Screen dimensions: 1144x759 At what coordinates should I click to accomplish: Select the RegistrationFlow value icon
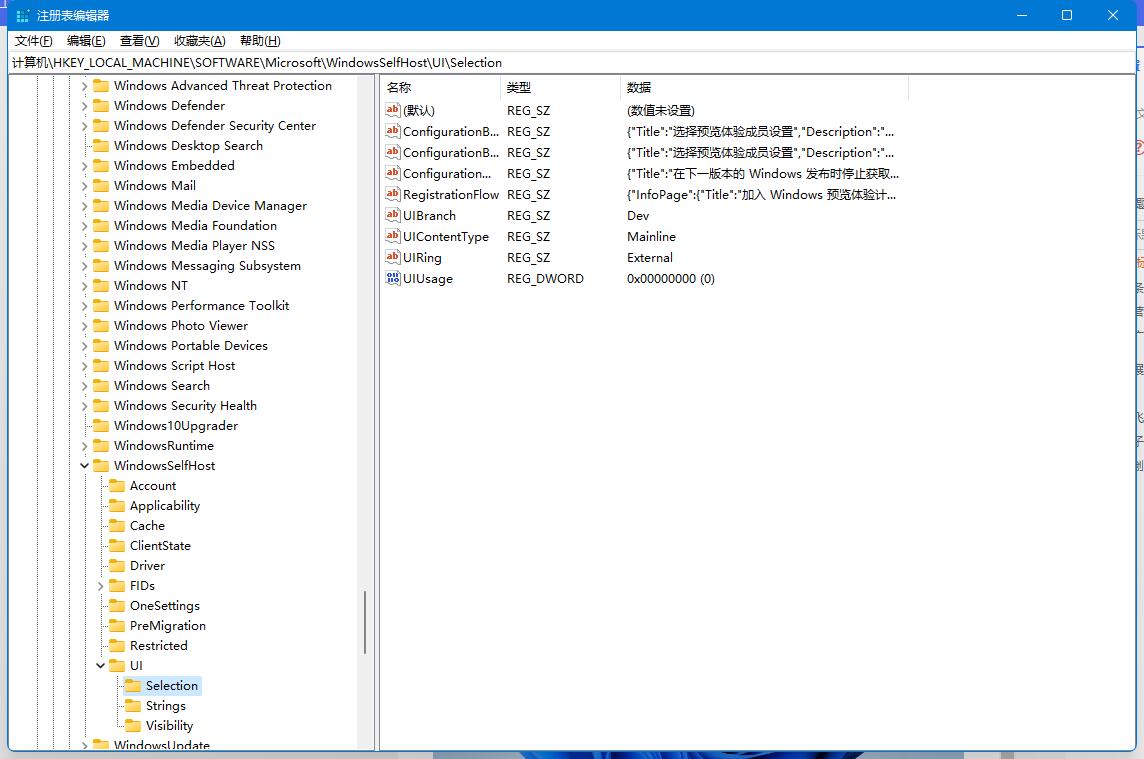click(x=393, y=194)
